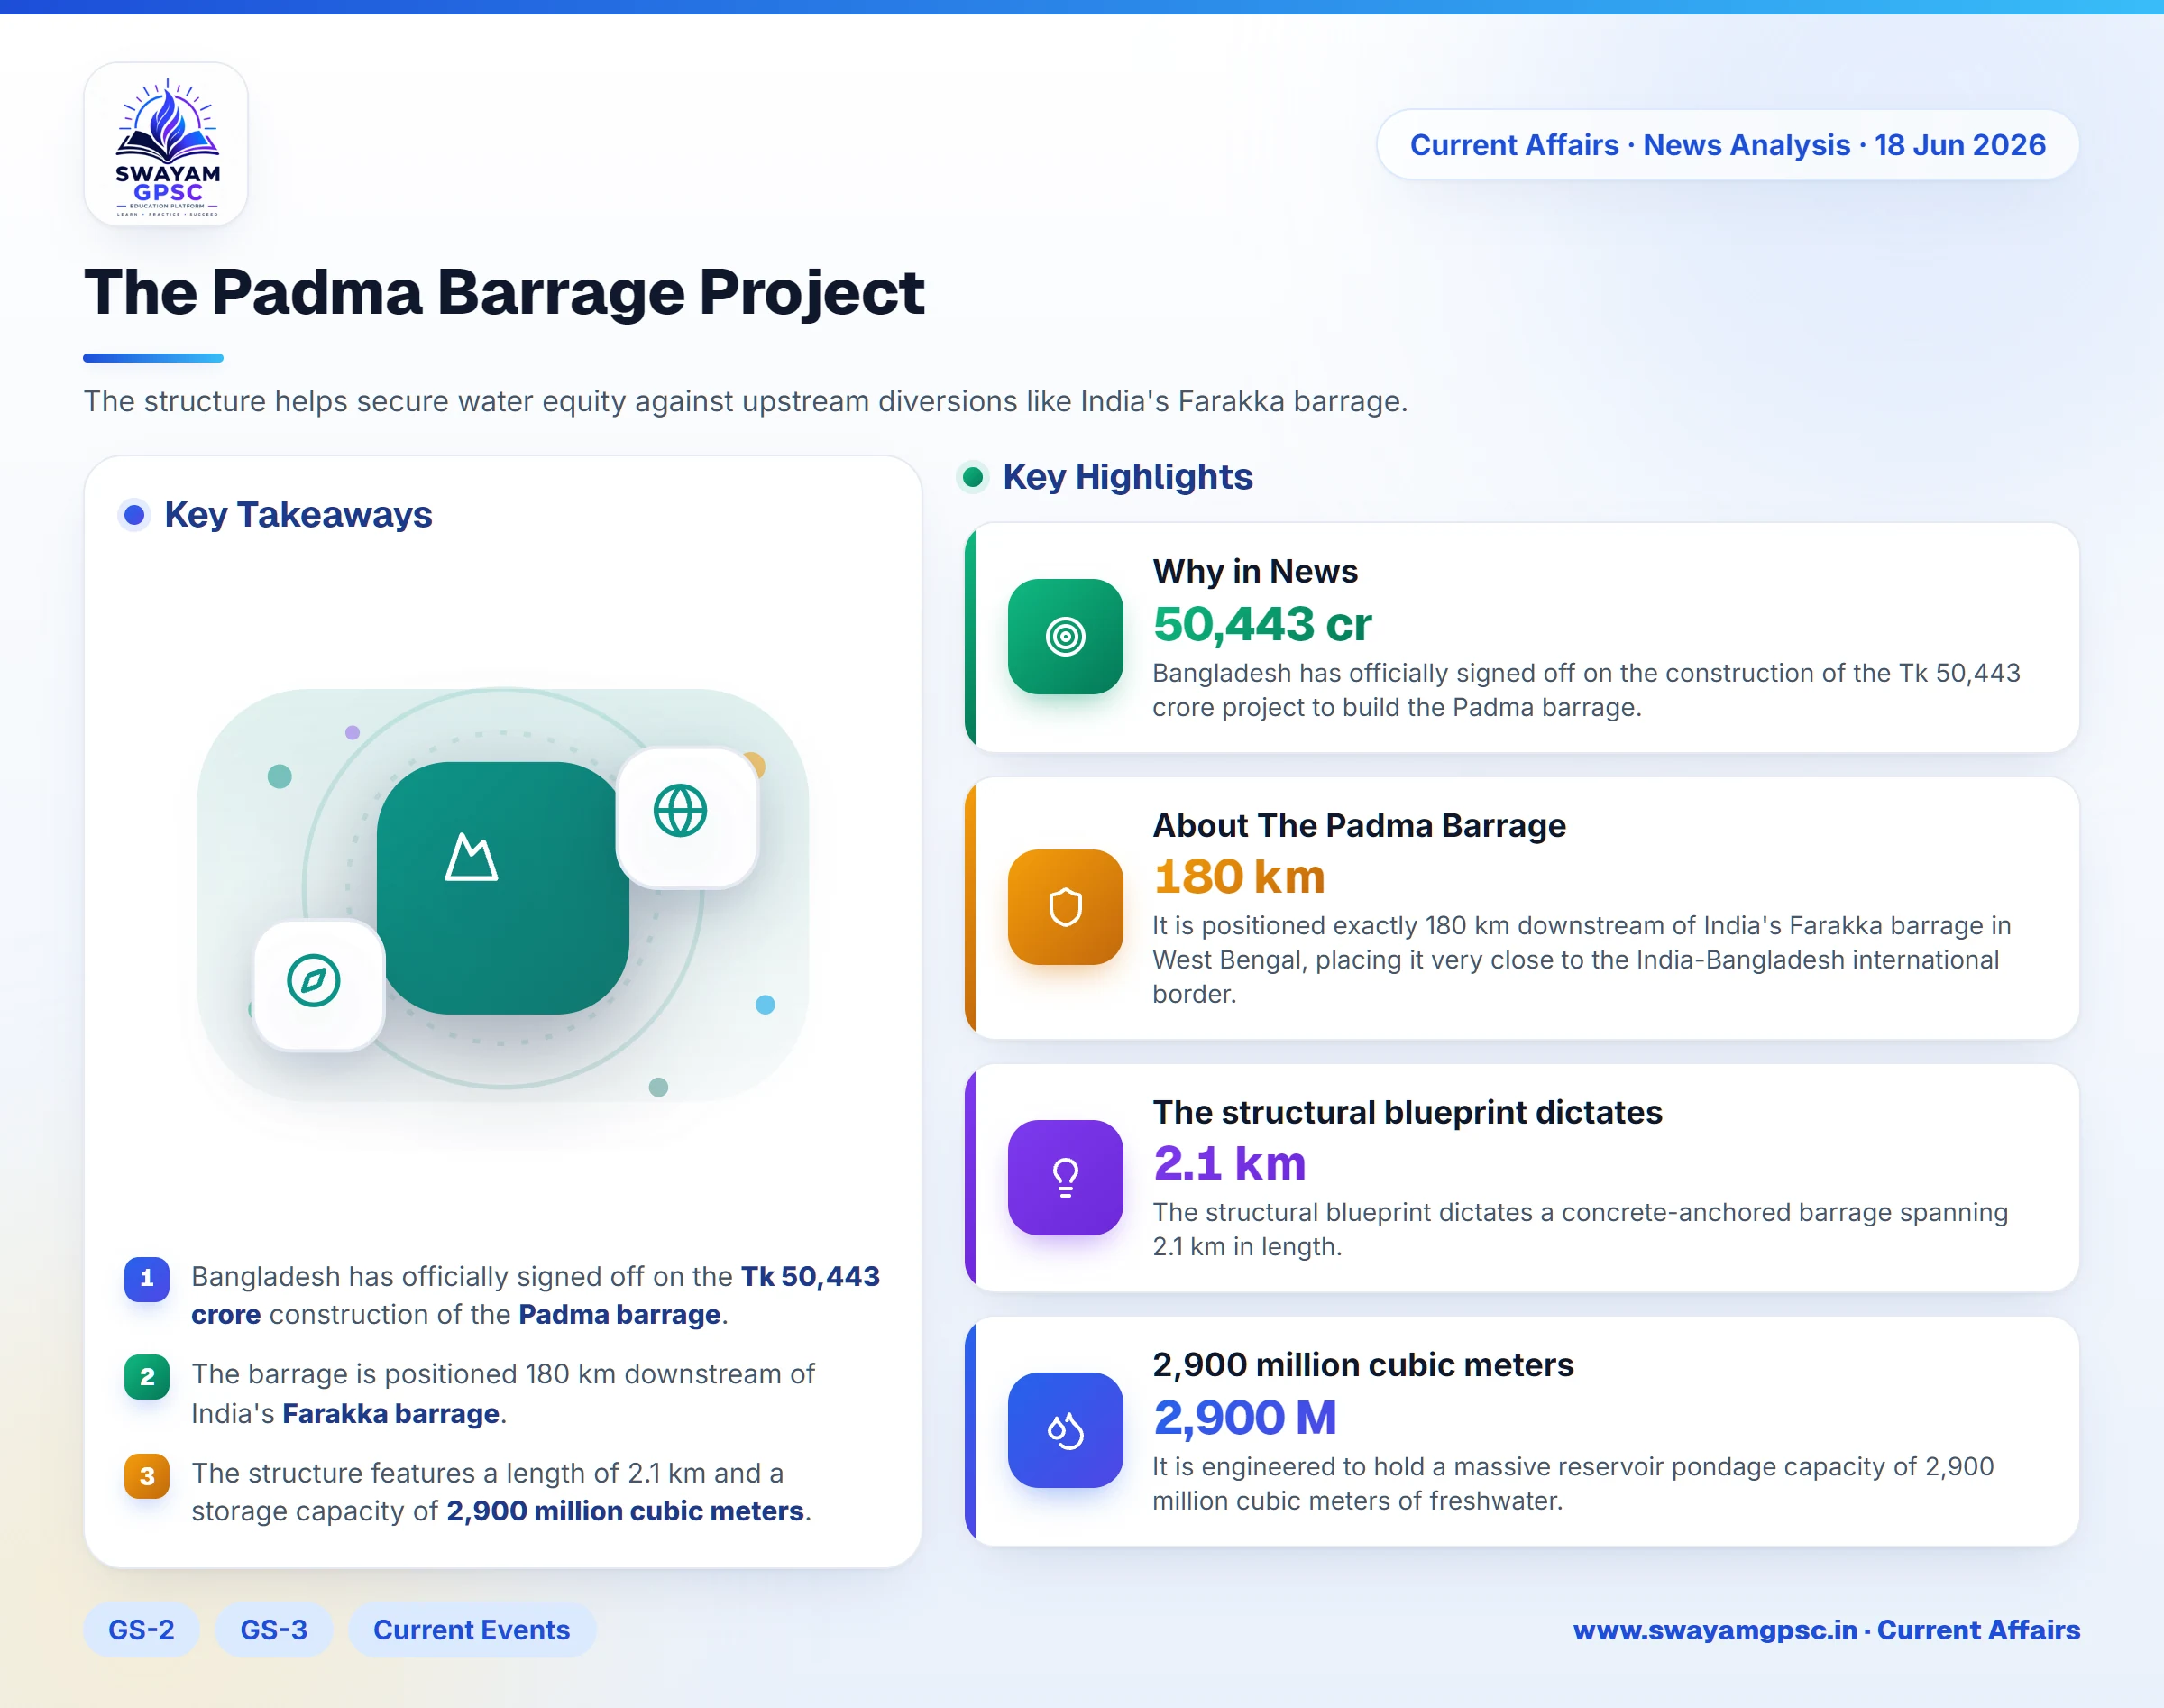The height and width of the screenshot is (1708, 2164).
Task: Click the description 'It is positioned exactly 180 km downstream'
Action: [x=1582, y=960]
